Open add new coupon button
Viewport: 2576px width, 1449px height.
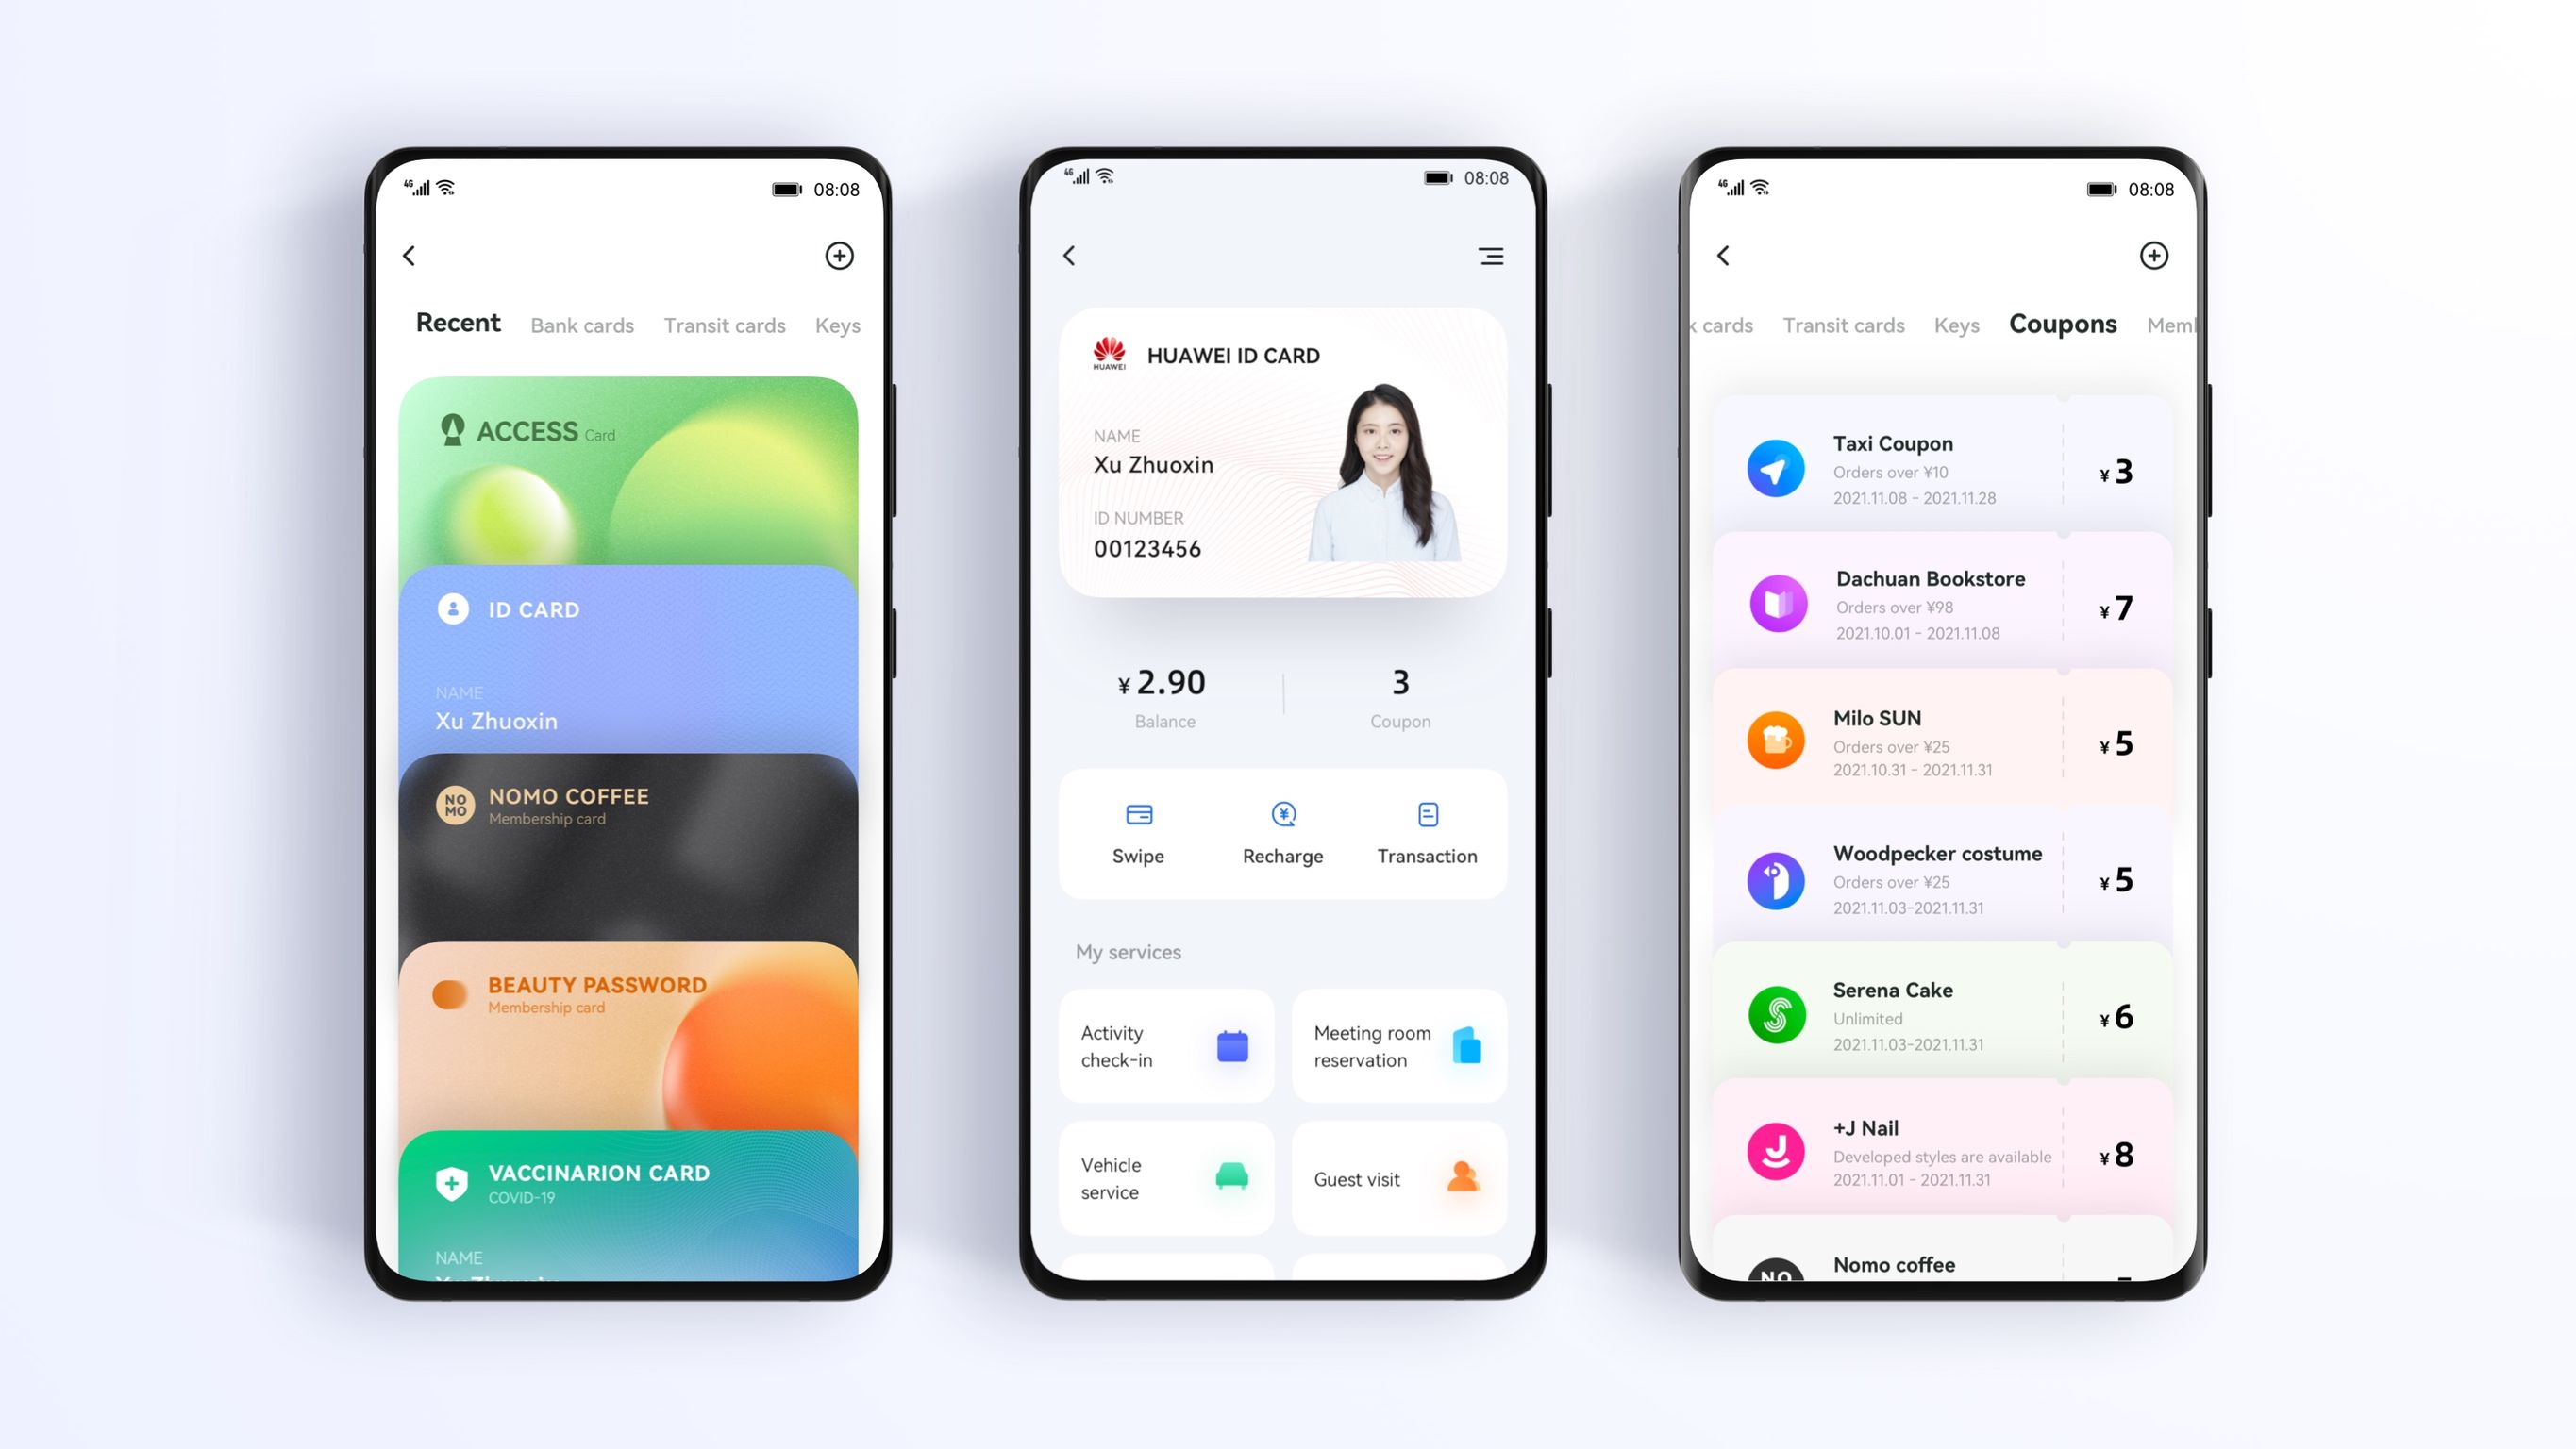coord(2157,255)
